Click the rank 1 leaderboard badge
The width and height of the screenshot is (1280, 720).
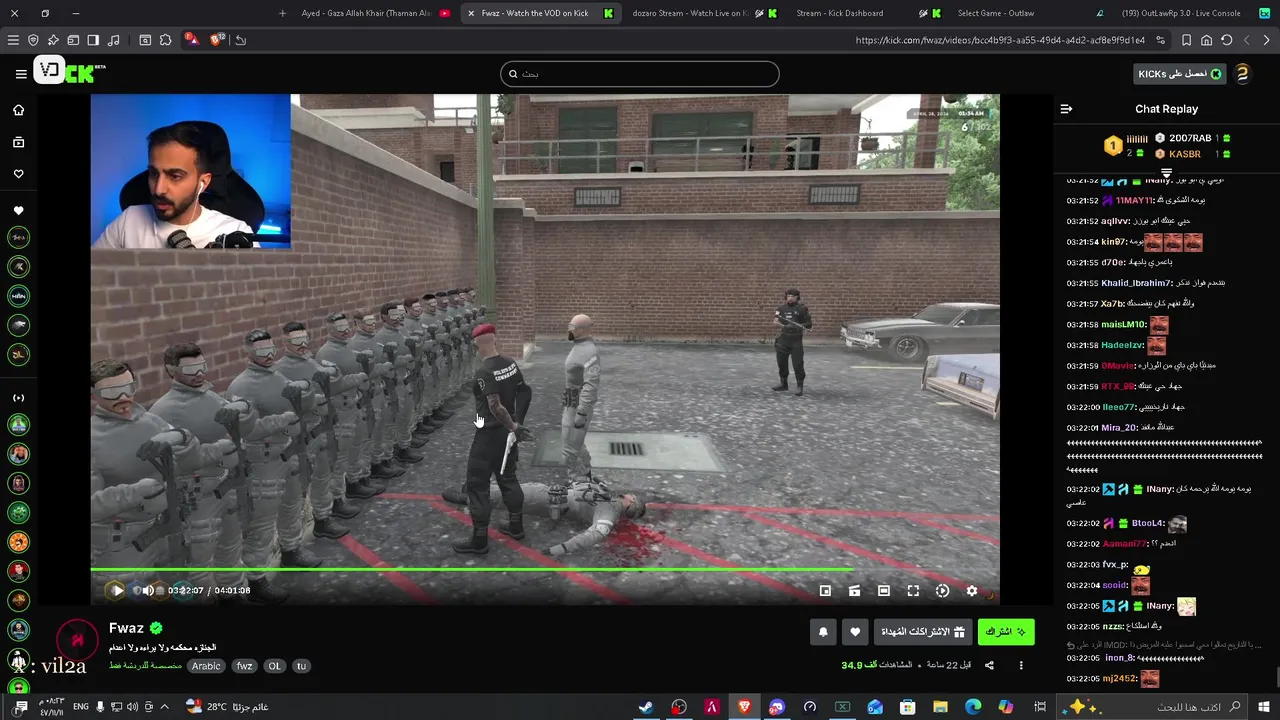pos(1113,146)
